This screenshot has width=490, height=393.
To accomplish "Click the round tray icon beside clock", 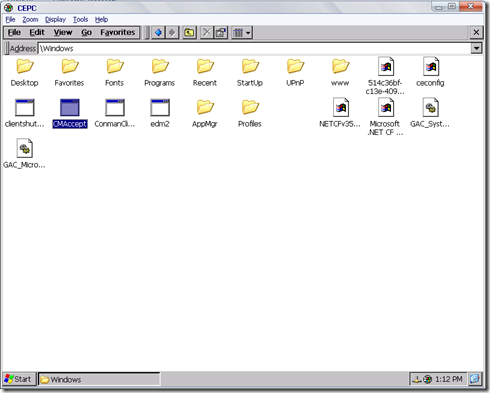I will click(427, 379).
